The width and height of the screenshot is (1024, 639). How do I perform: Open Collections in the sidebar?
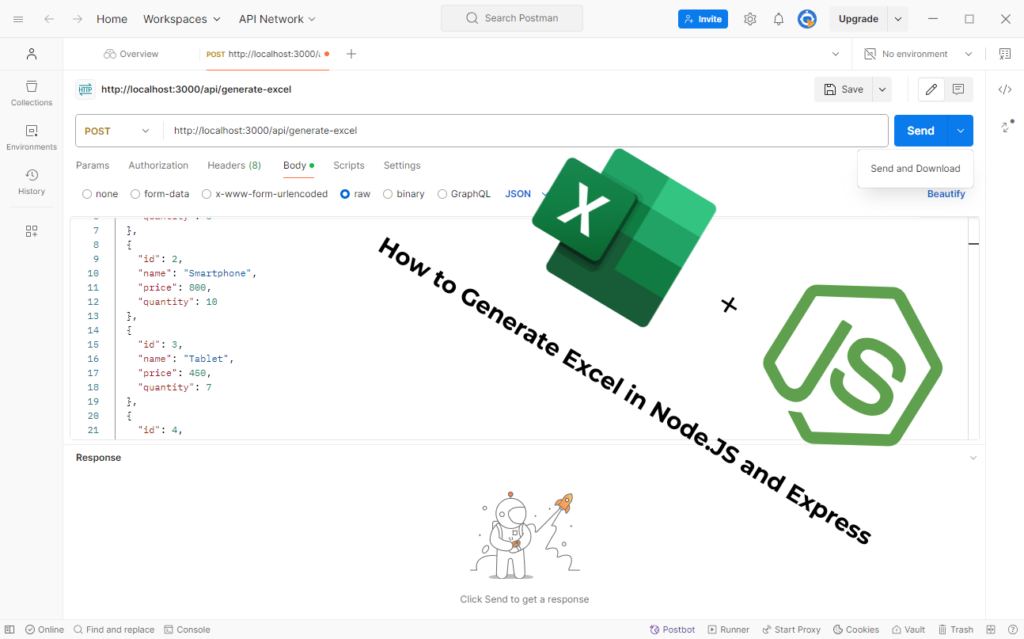pyautogui.click(x=31, y=93)
